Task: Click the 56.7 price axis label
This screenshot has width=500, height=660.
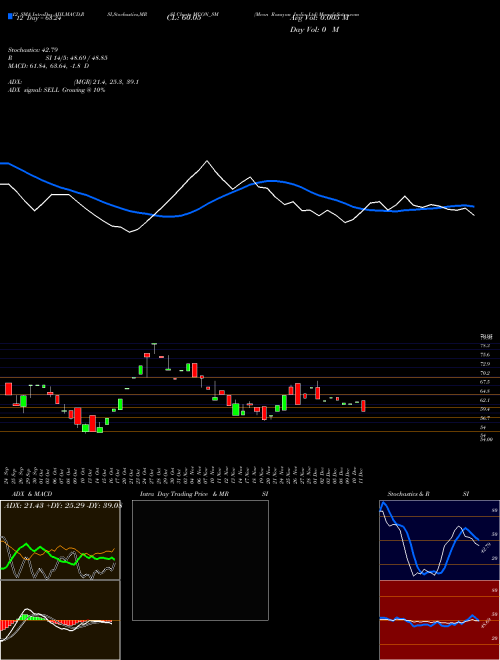Action: [485, 418]
